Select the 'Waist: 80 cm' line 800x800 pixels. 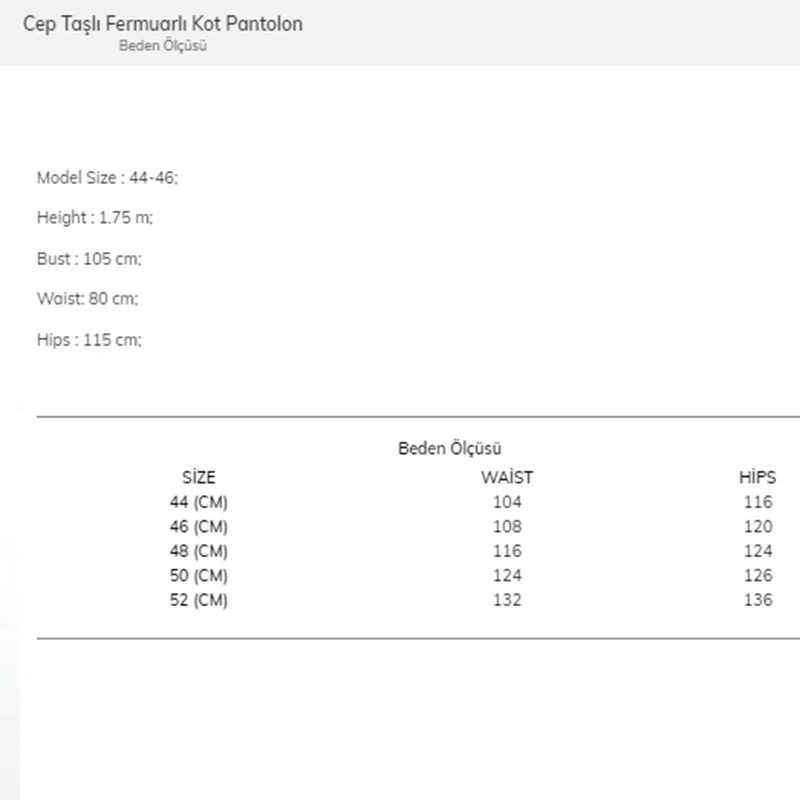[x=87, y=299]
